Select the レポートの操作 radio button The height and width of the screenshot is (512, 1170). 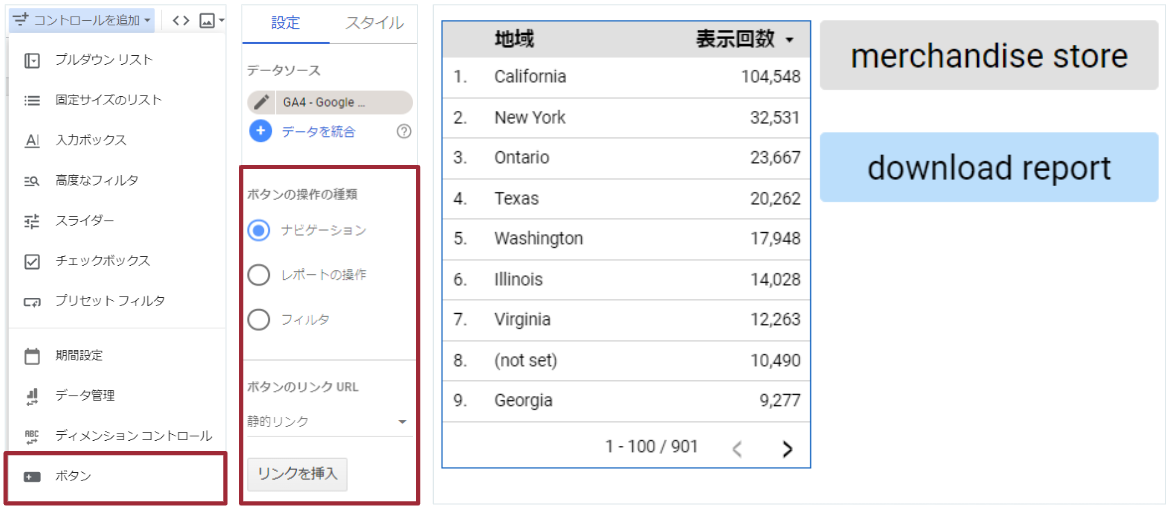click(259, 275)
